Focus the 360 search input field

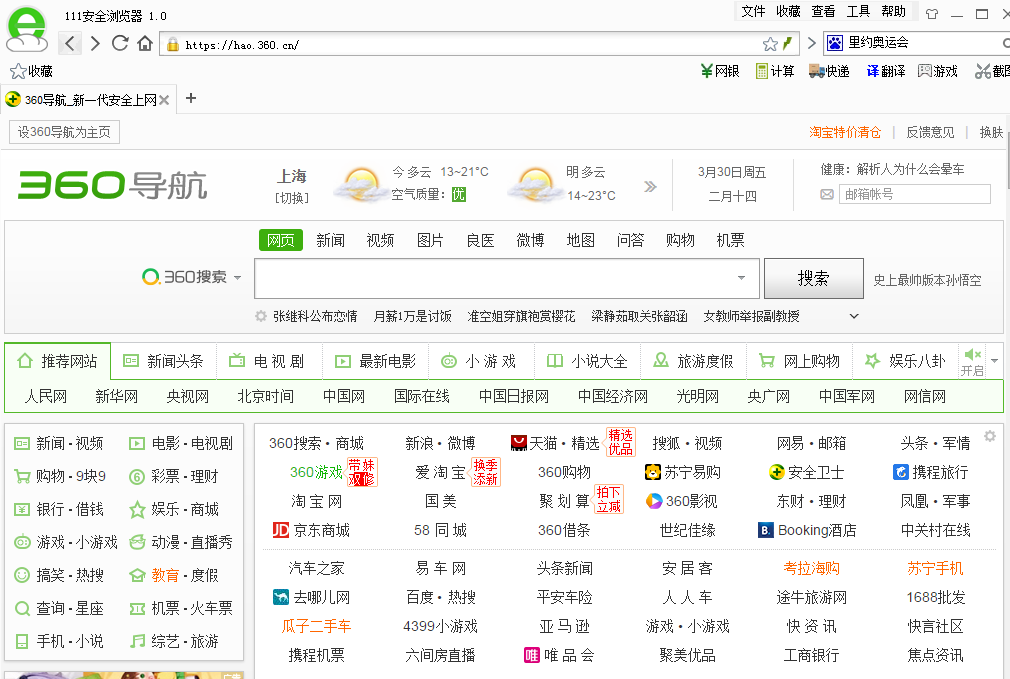(507, 278)
